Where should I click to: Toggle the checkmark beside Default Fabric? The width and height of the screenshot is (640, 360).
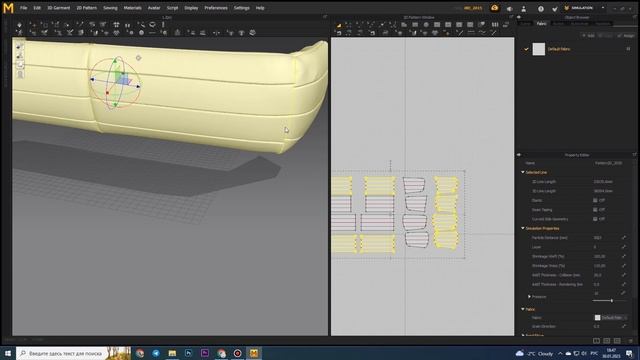[x=526, y=49]
